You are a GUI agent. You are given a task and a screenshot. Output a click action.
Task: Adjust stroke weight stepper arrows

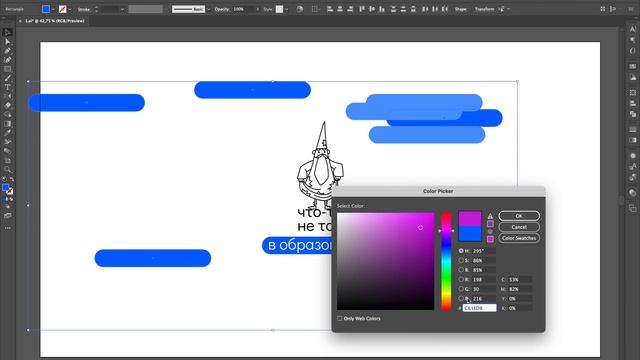(96, 9)
